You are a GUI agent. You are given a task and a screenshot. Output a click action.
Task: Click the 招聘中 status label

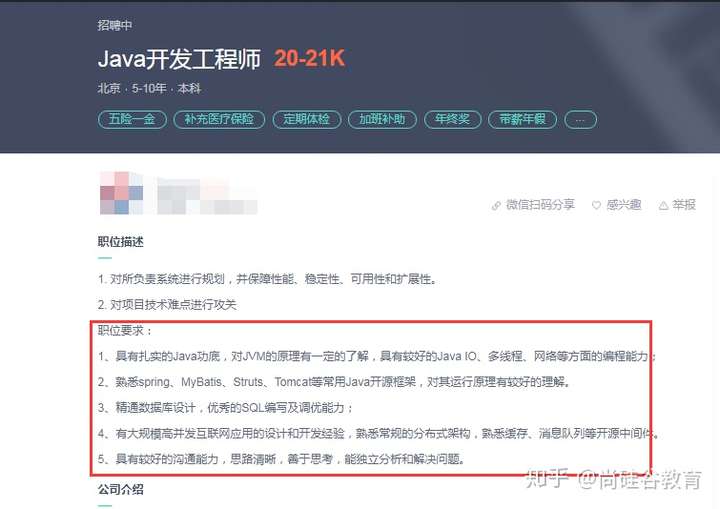tap(114, 25)
